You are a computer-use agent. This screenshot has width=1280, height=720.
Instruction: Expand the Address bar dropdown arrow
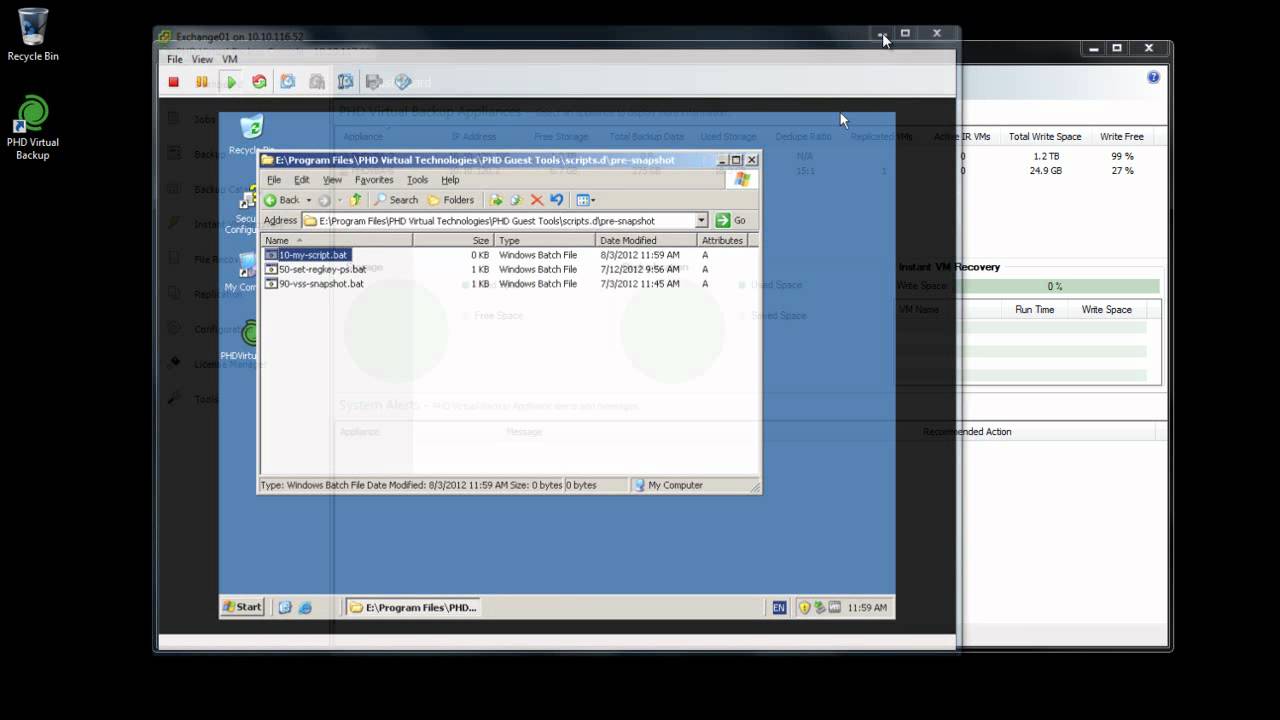[701, 220]
